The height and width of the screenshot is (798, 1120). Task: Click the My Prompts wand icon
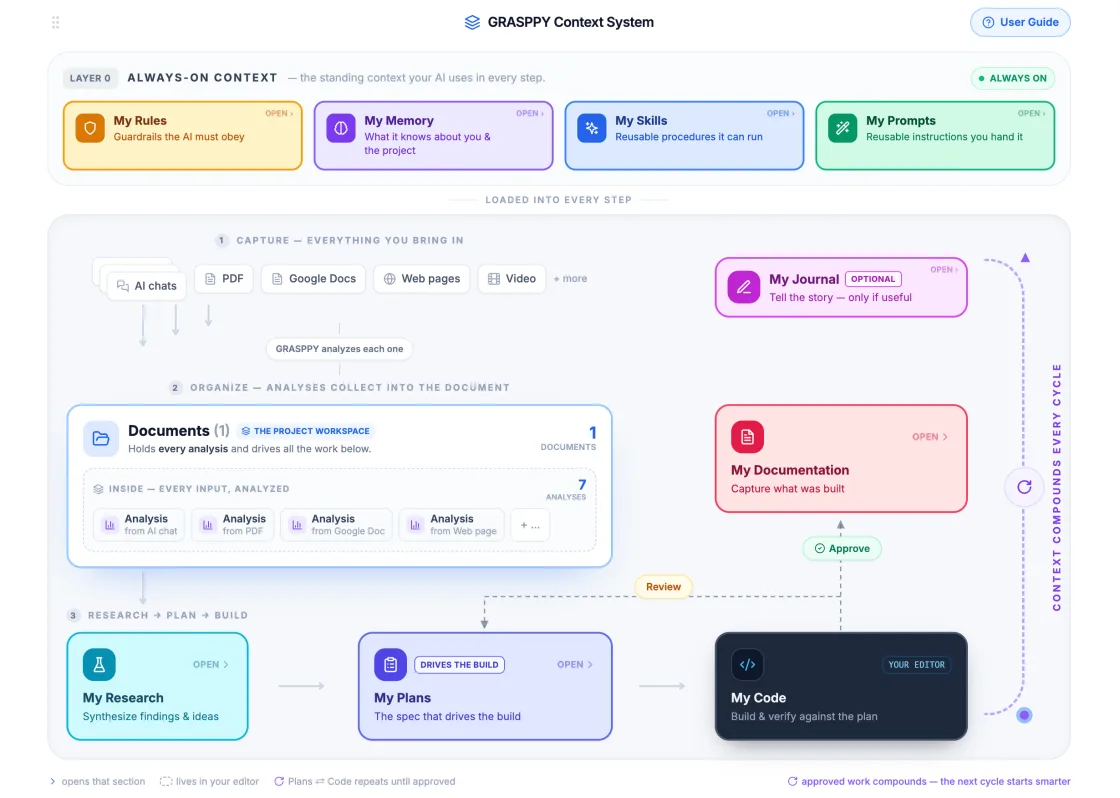pos(842,129)
